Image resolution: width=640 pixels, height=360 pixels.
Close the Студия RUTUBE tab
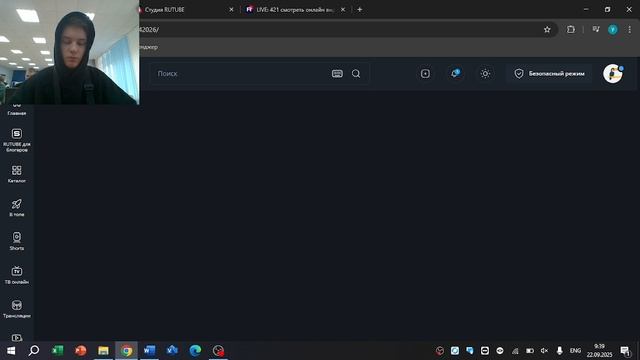tap(231, 9)
